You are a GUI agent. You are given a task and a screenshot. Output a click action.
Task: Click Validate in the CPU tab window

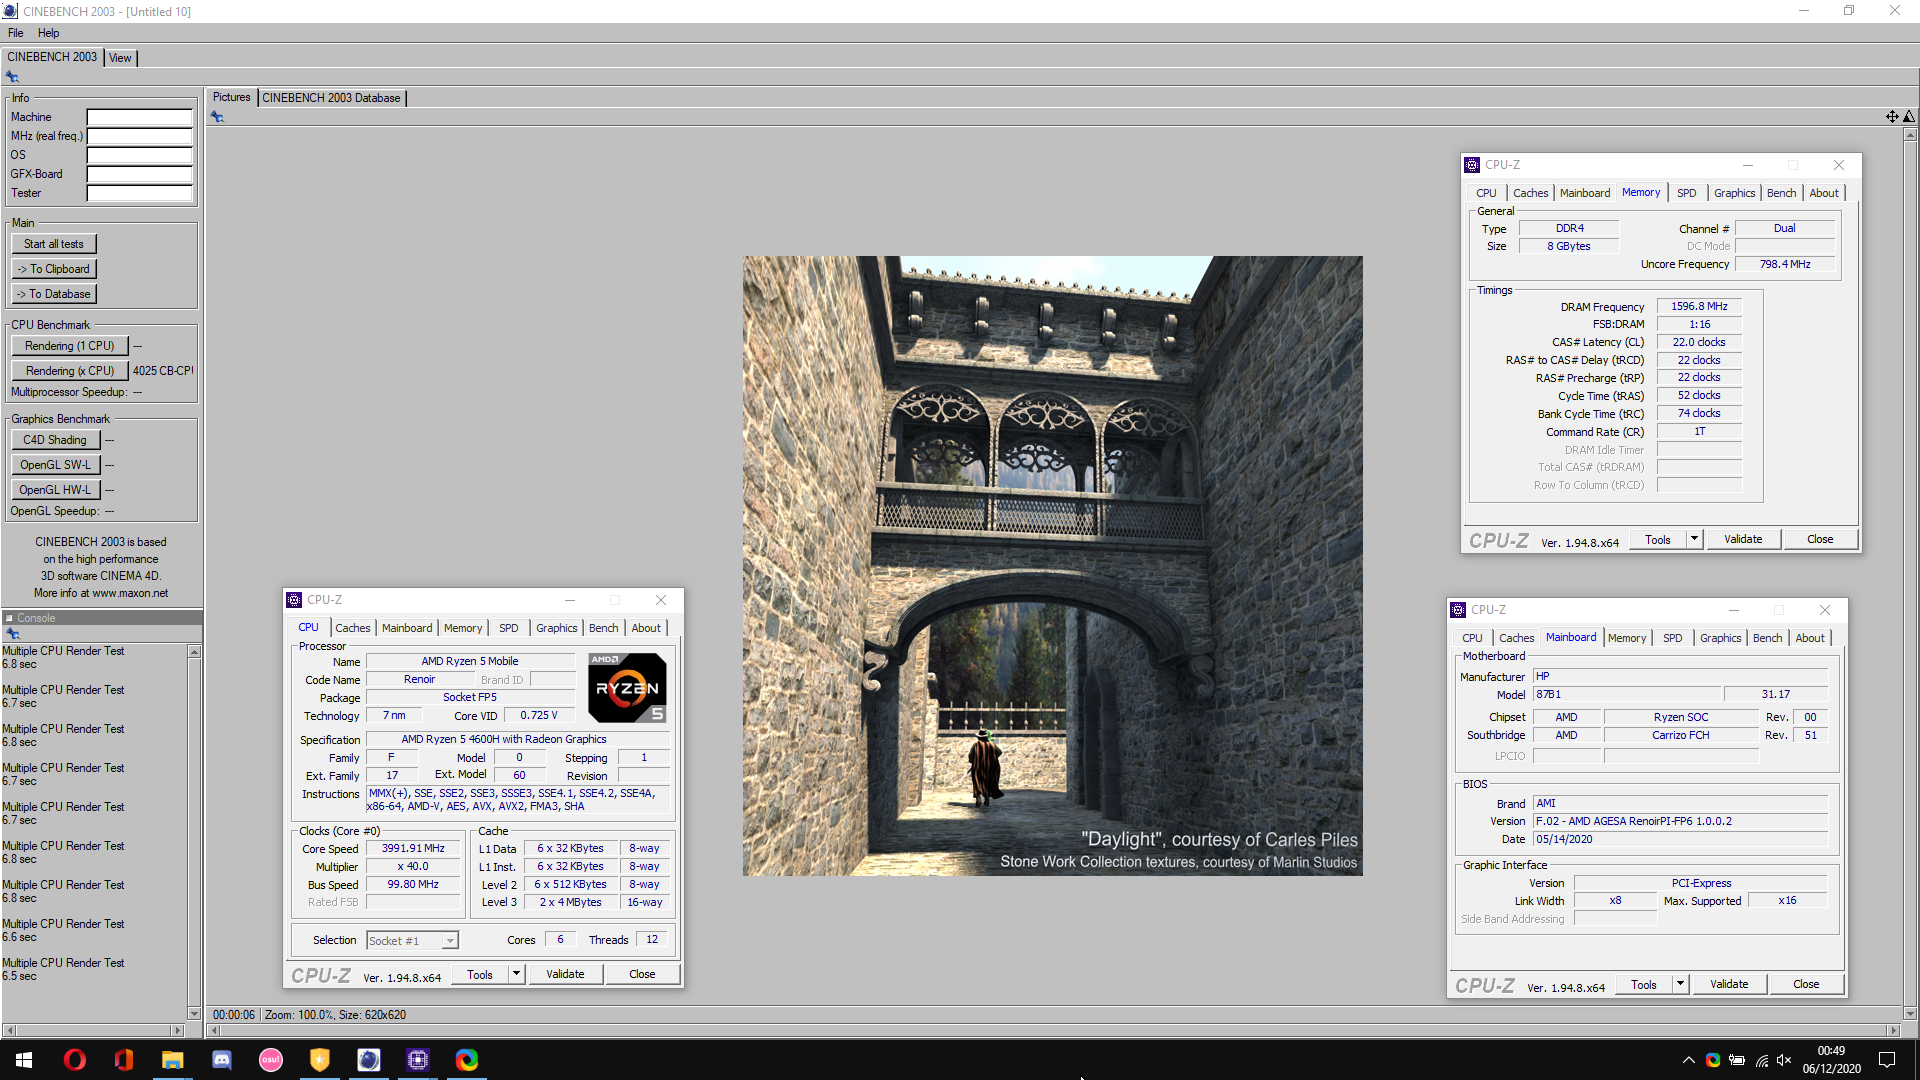(565, 974)
